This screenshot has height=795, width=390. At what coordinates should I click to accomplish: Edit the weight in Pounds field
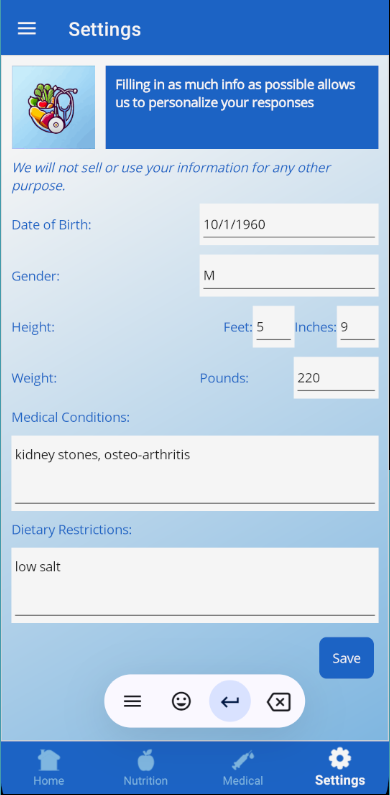[336, 378]
